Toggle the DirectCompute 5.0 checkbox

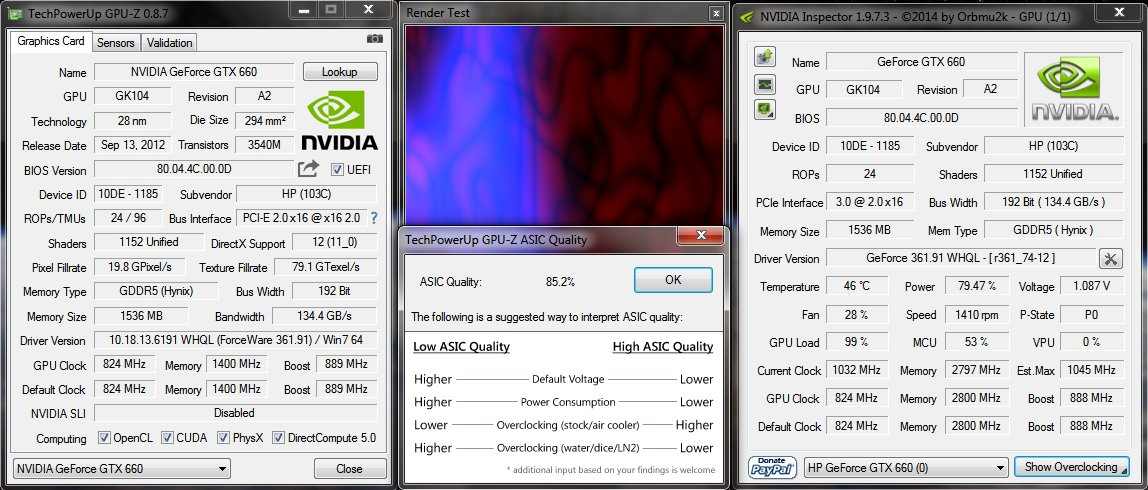click(278, 438)
